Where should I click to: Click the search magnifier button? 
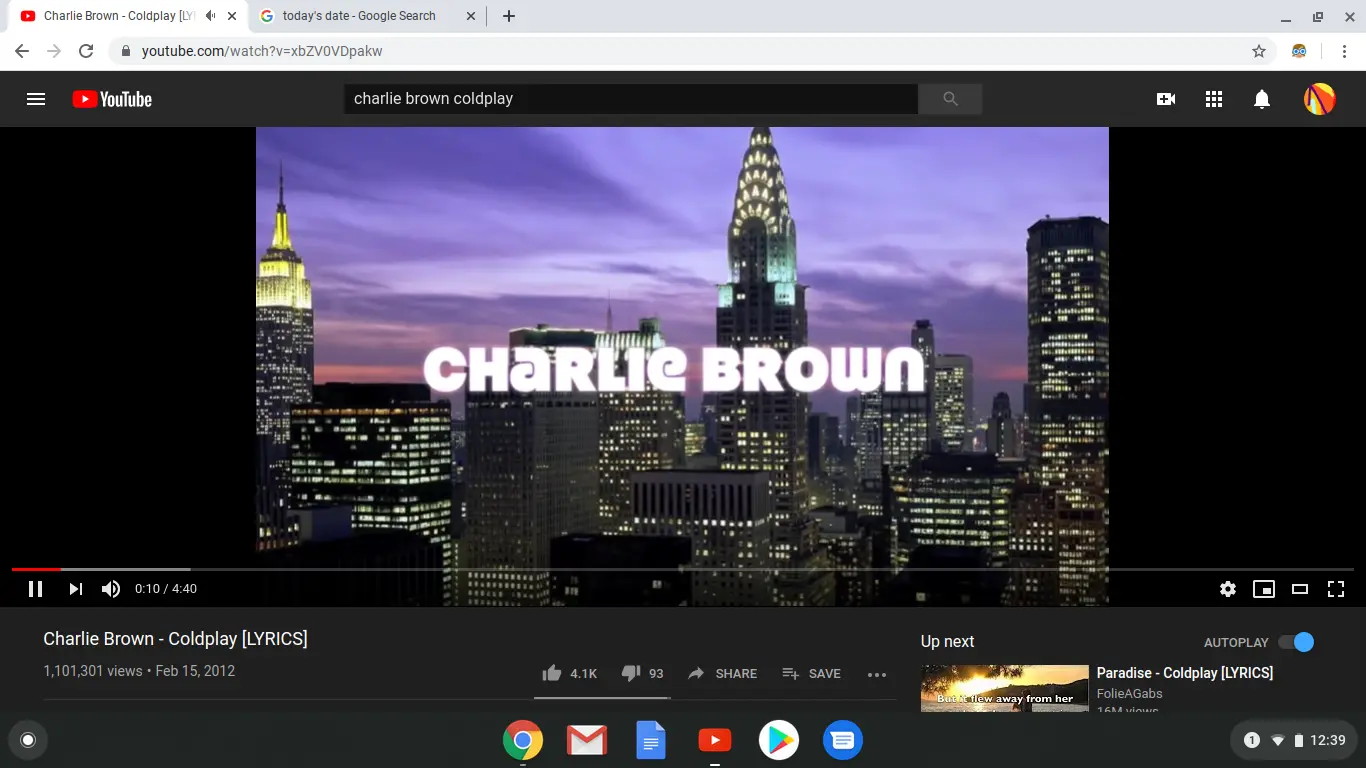(x=950, y=99)
